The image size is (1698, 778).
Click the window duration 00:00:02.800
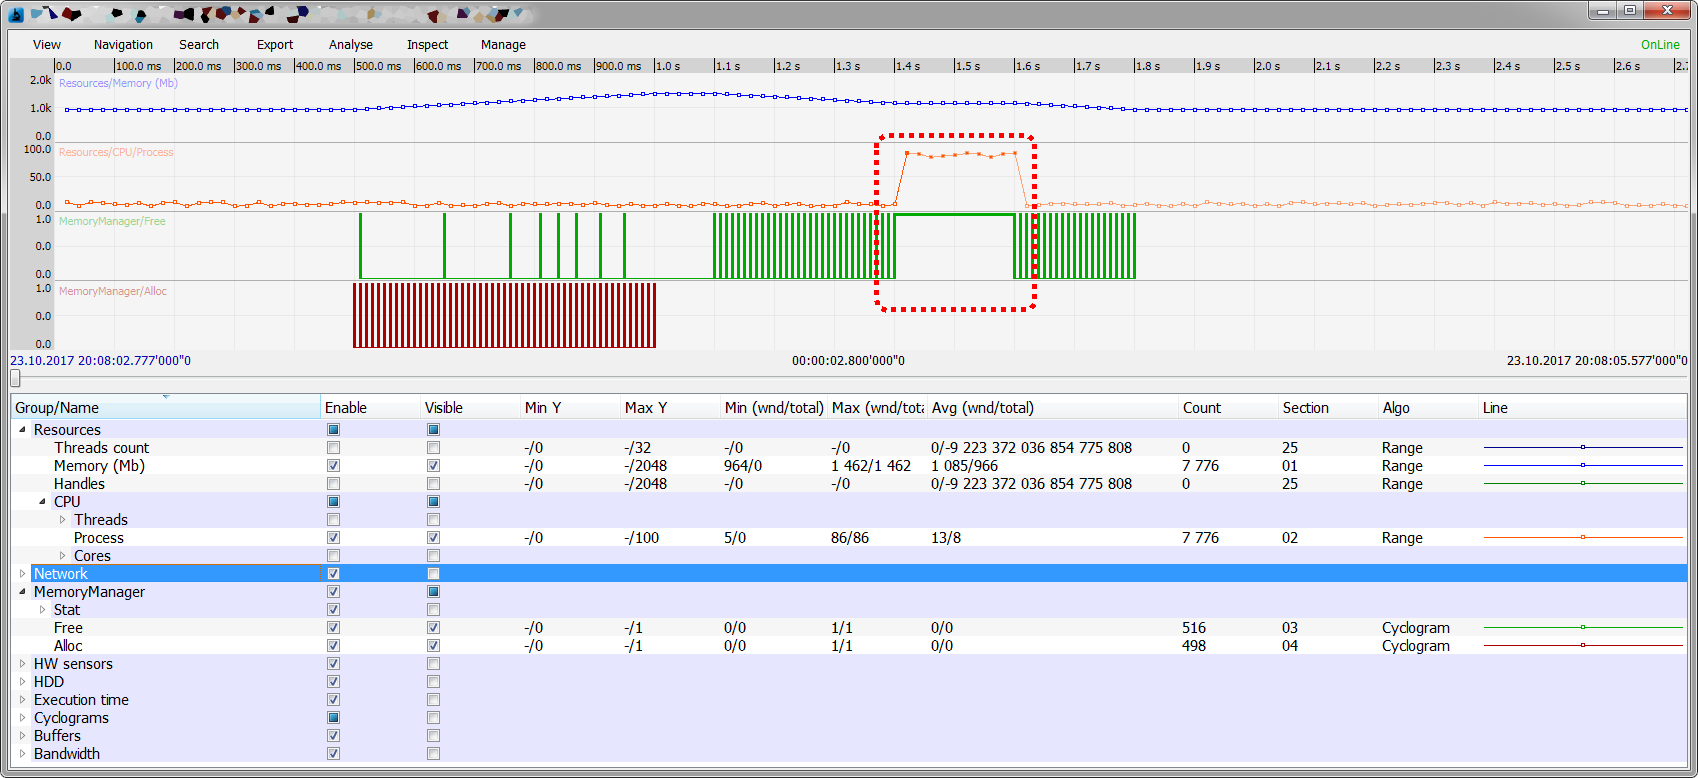coord(848,361)
